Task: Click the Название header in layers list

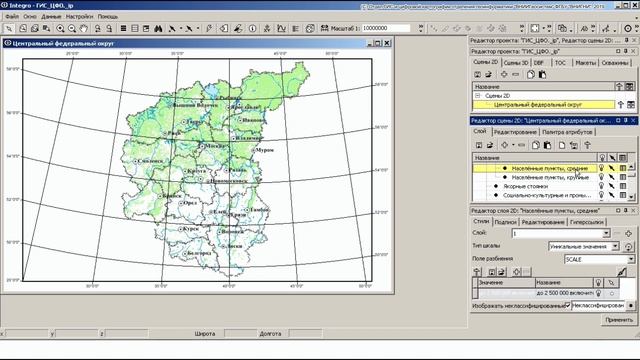Action: [535, 158]
